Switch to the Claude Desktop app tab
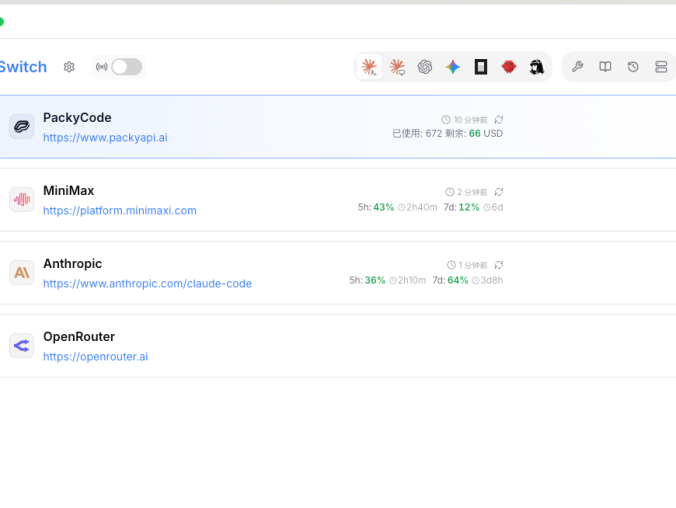The height and width of the screenshot is (508, 676). 397,67
